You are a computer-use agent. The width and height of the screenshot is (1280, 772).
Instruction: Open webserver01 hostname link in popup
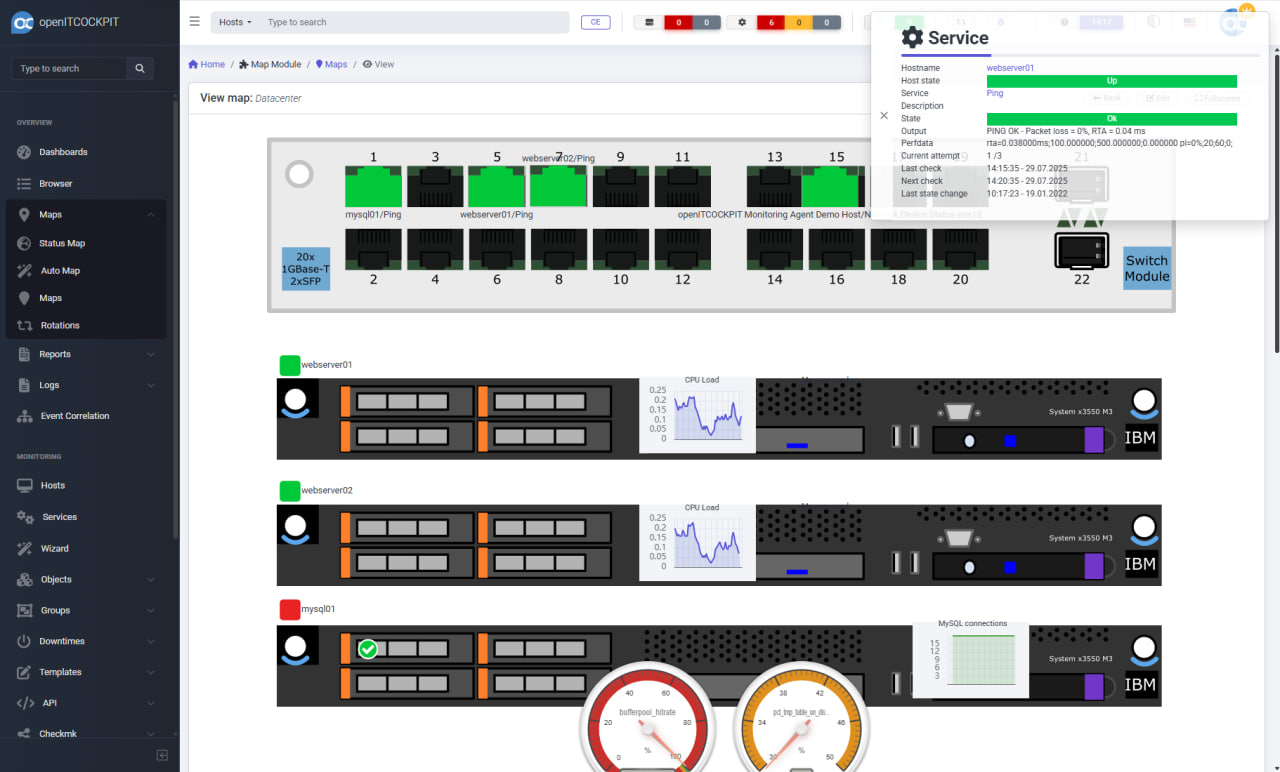tap(1010, 68)
